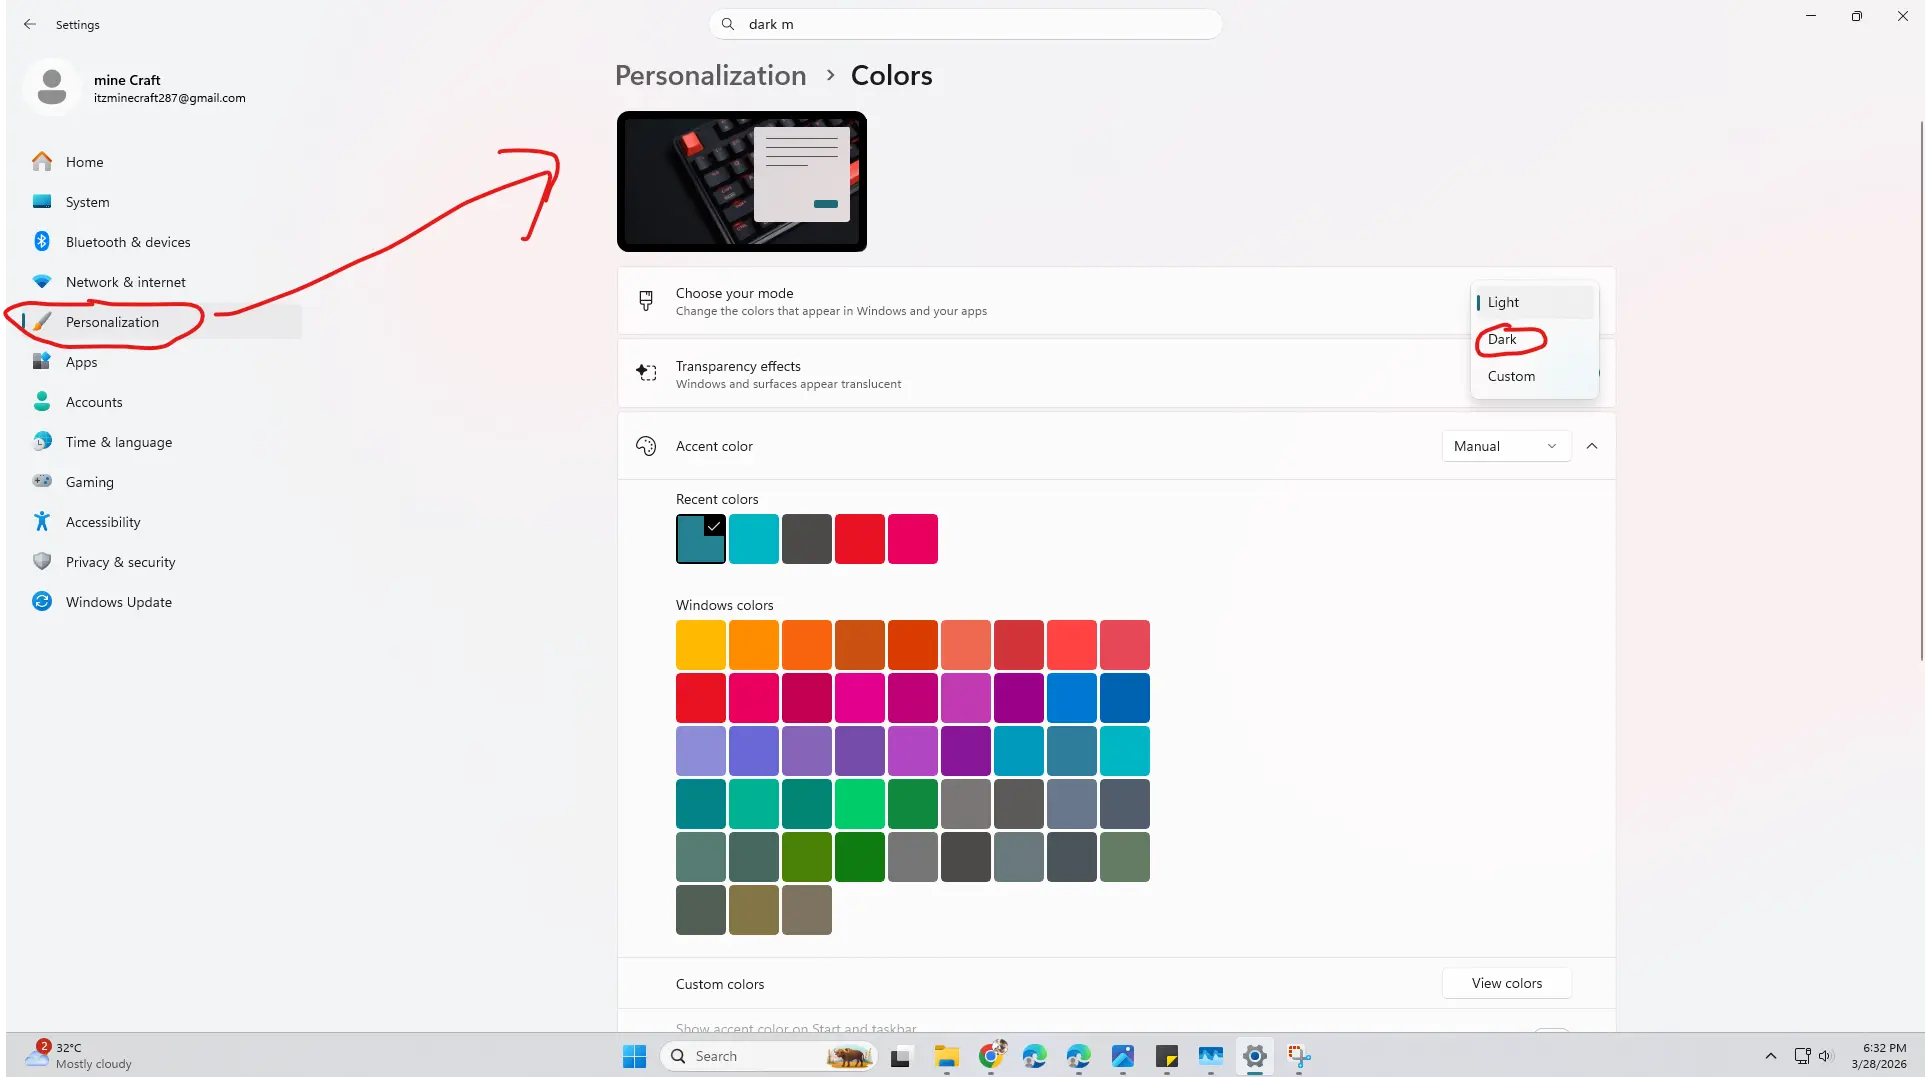Click the View colors button
The width and height of the screenshot is (1925, 1077).
(x=1506, y=983)
